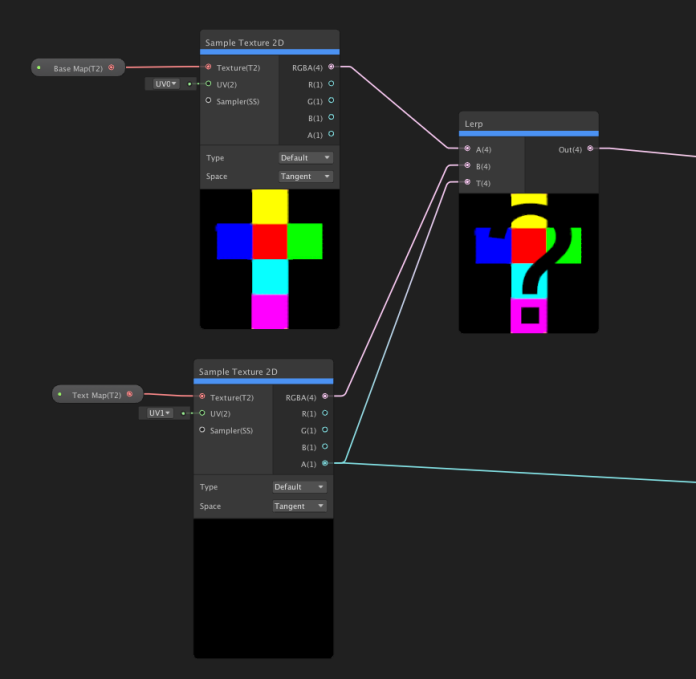Select B(4) input port on Lerp node
Viewport: 696px width, 679px height.
coord(467,165)
